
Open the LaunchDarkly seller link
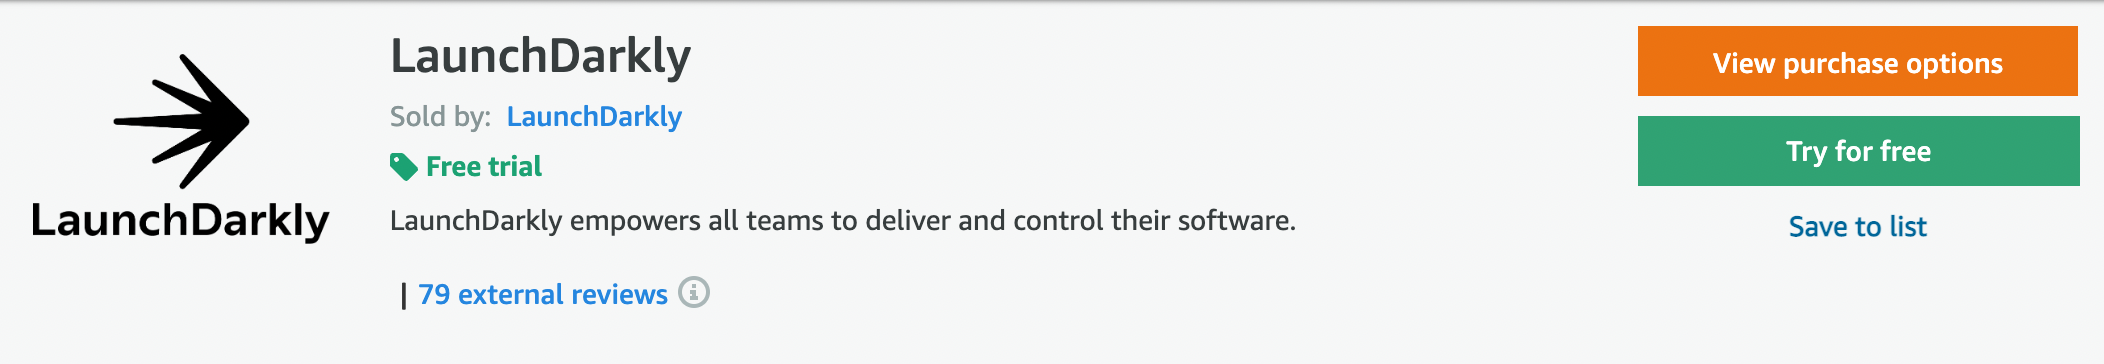(594, 117)
